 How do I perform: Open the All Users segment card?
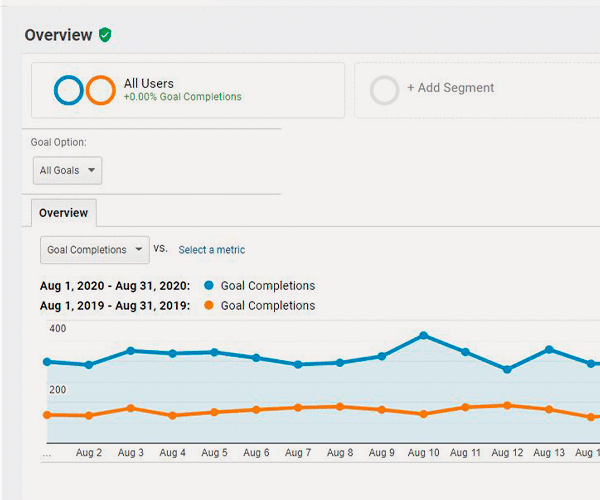click(x=188, y=90)
